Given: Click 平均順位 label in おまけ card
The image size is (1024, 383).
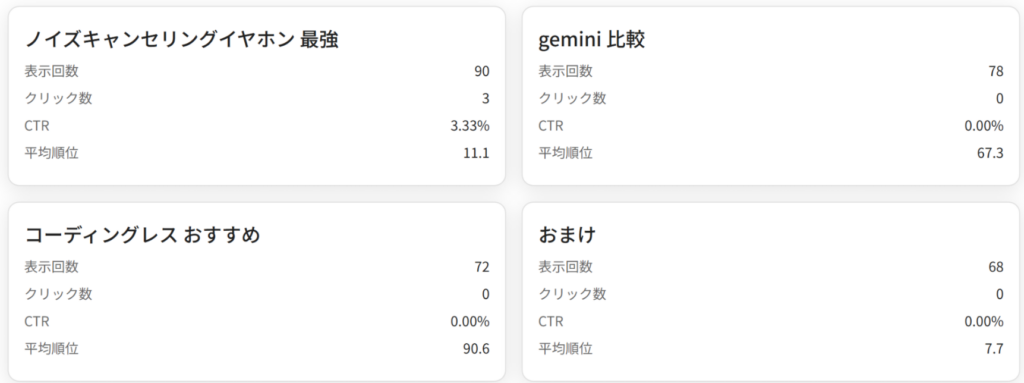Looking at the screenshot, I should [566, 349].
